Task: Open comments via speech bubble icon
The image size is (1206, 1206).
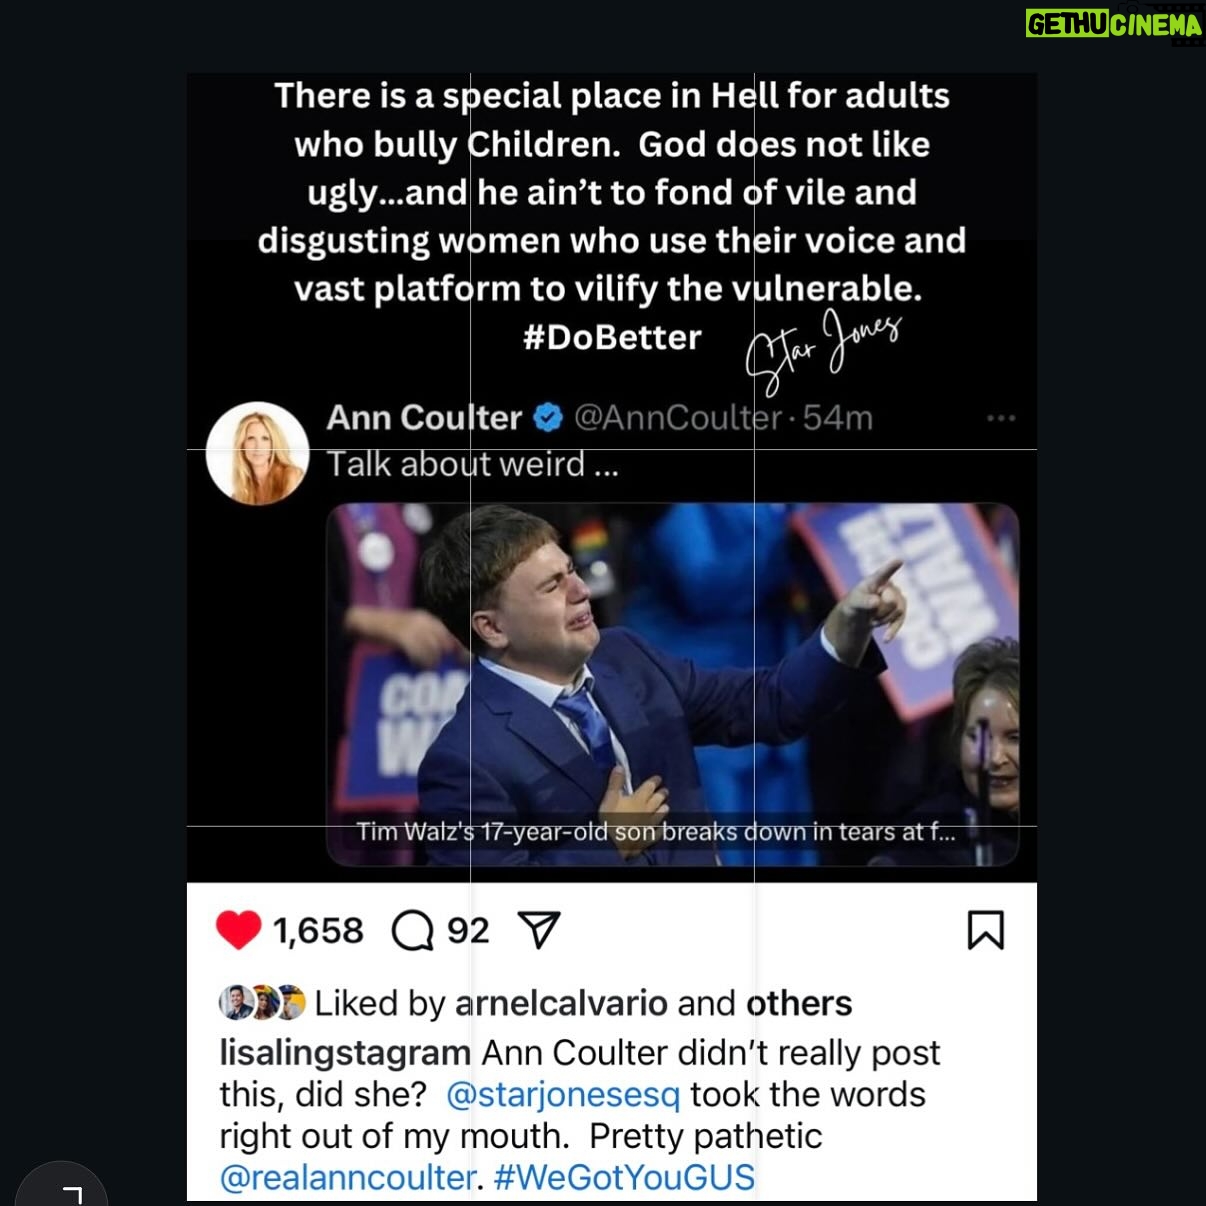Action: 412,931
